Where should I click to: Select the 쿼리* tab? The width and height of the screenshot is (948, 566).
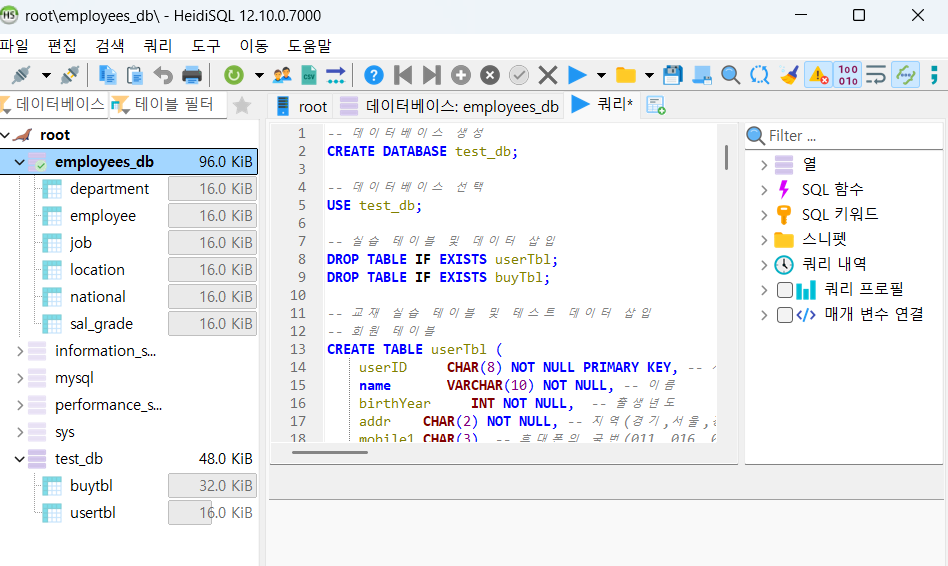pos(602,105)
